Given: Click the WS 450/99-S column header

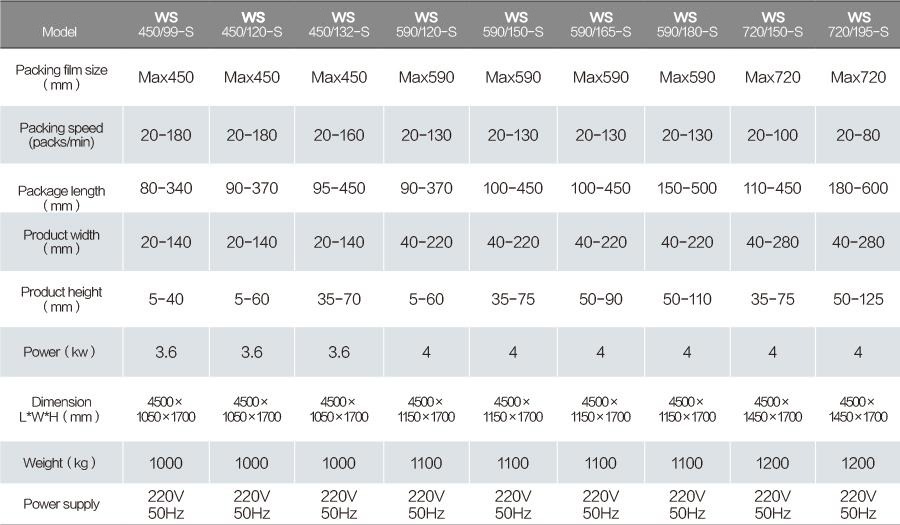Looking at the screenshot, I should point(166,25).
